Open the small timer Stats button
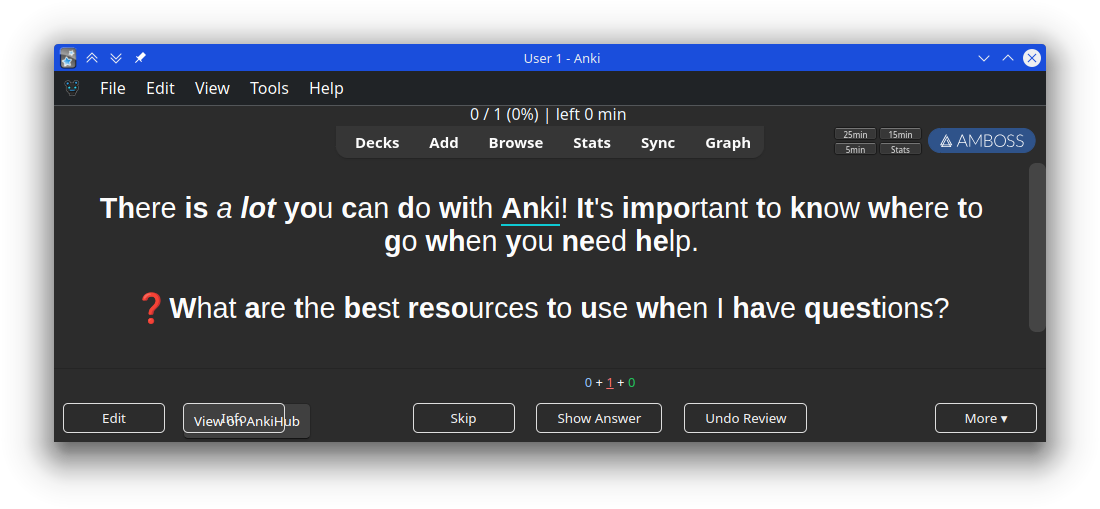The width and height of the screenshot is (1100, 509). coord(900,149)
